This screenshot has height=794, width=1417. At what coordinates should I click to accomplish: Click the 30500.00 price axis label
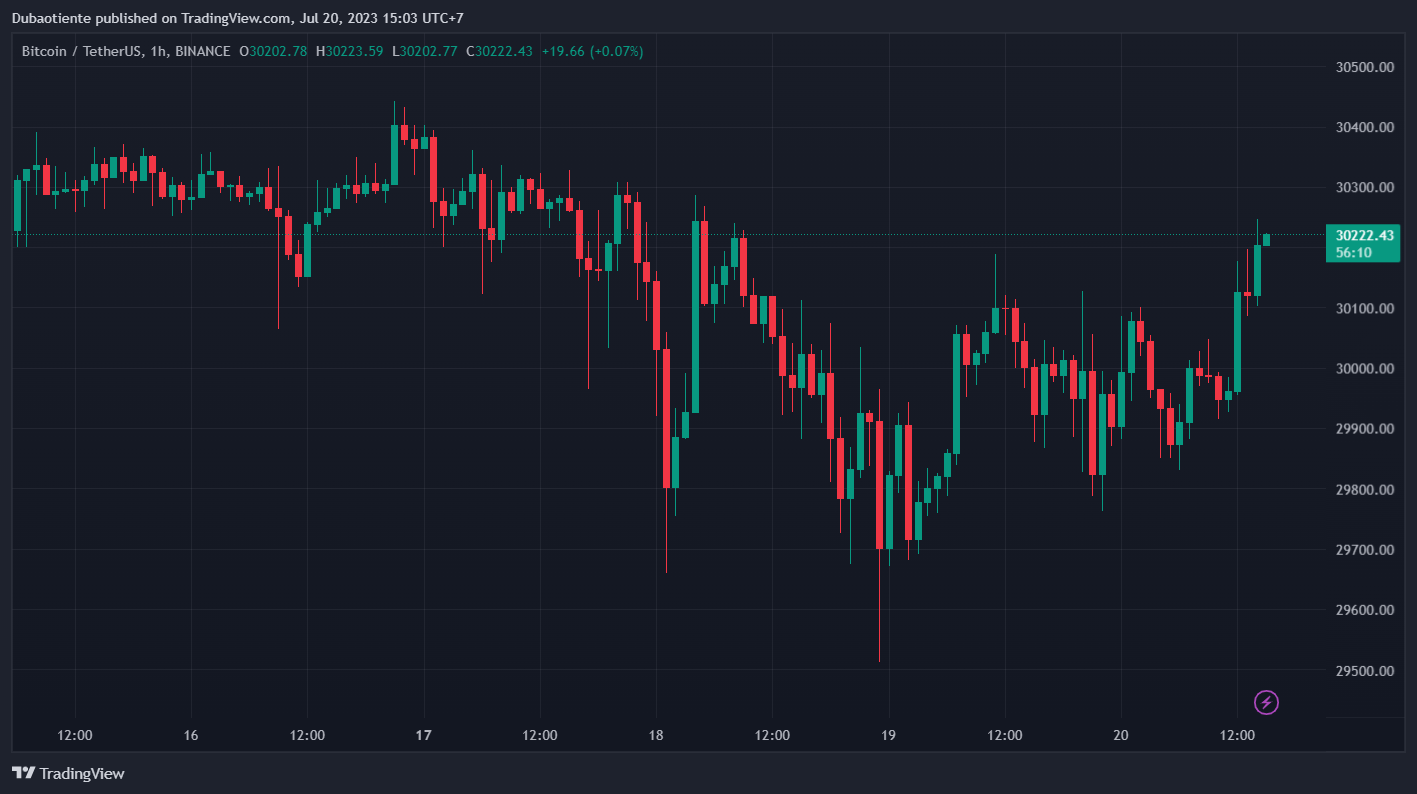1365,67
